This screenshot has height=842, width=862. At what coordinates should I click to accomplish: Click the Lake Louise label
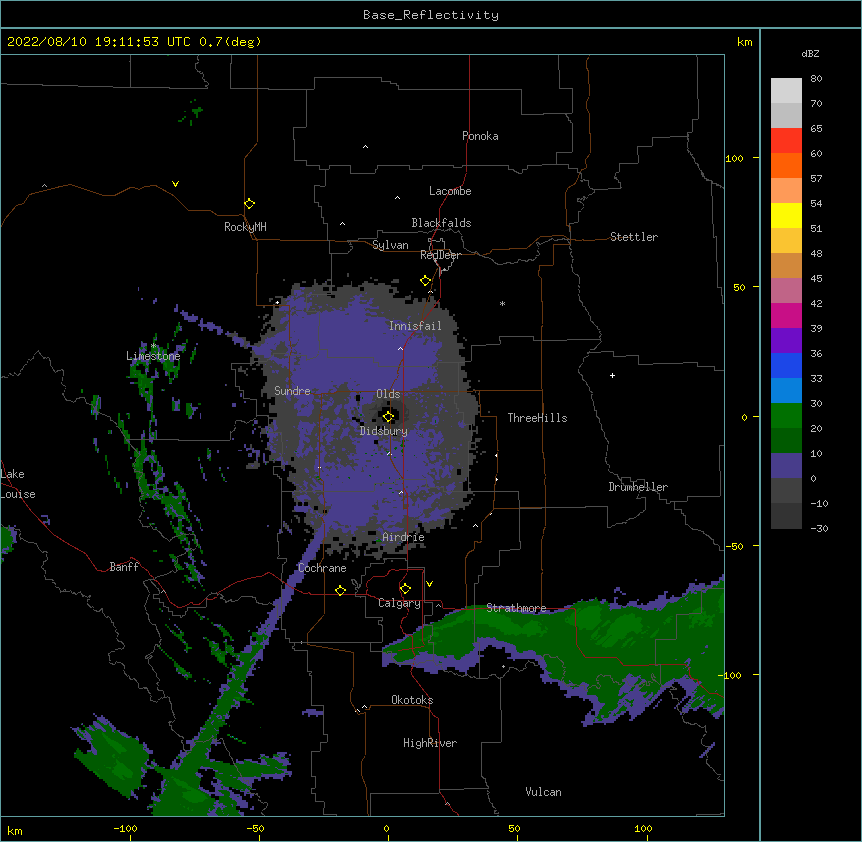18,484
